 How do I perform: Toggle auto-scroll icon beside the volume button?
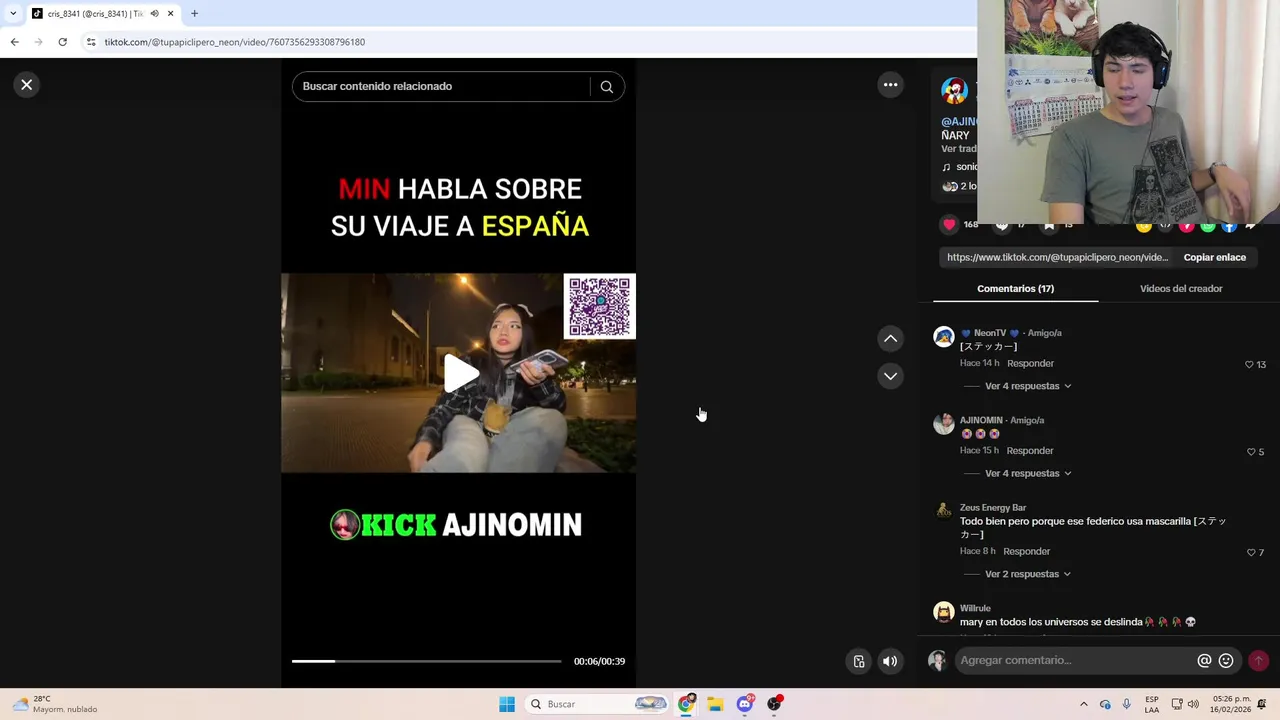[x=858, y=661]
